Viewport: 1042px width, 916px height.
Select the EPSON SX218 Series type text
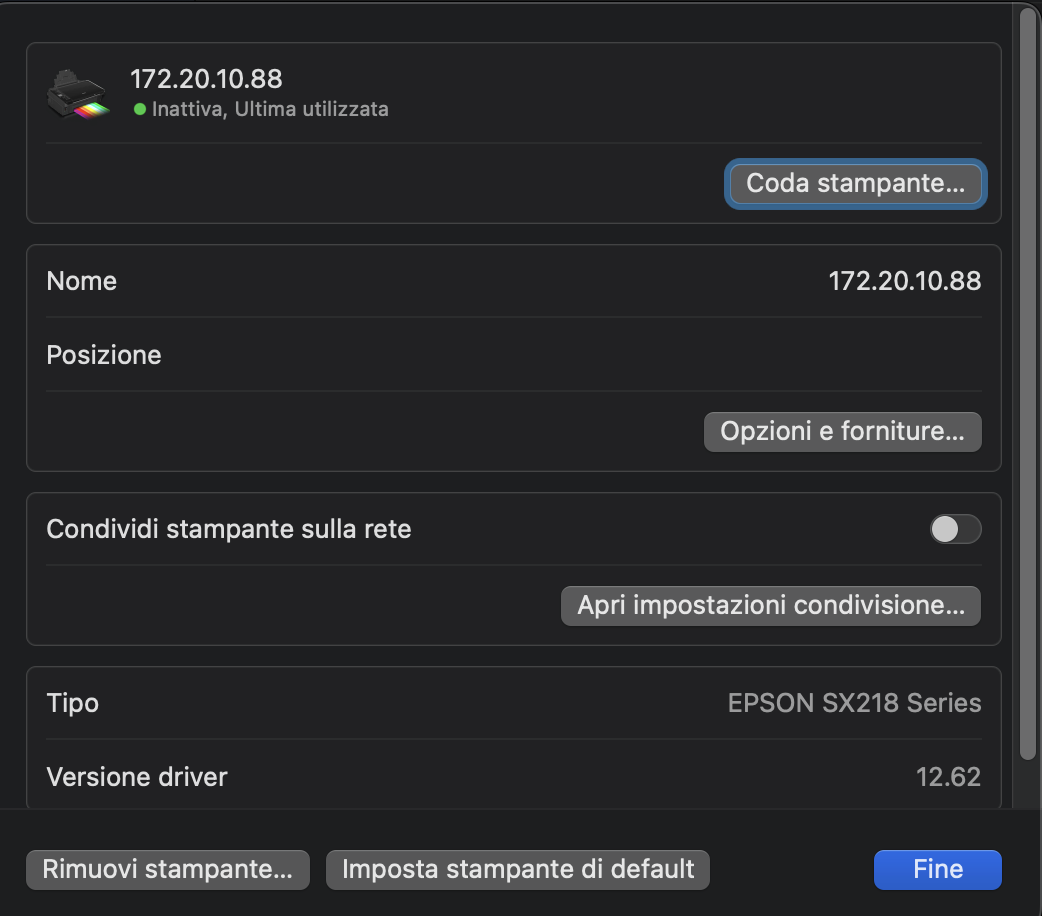854,703
